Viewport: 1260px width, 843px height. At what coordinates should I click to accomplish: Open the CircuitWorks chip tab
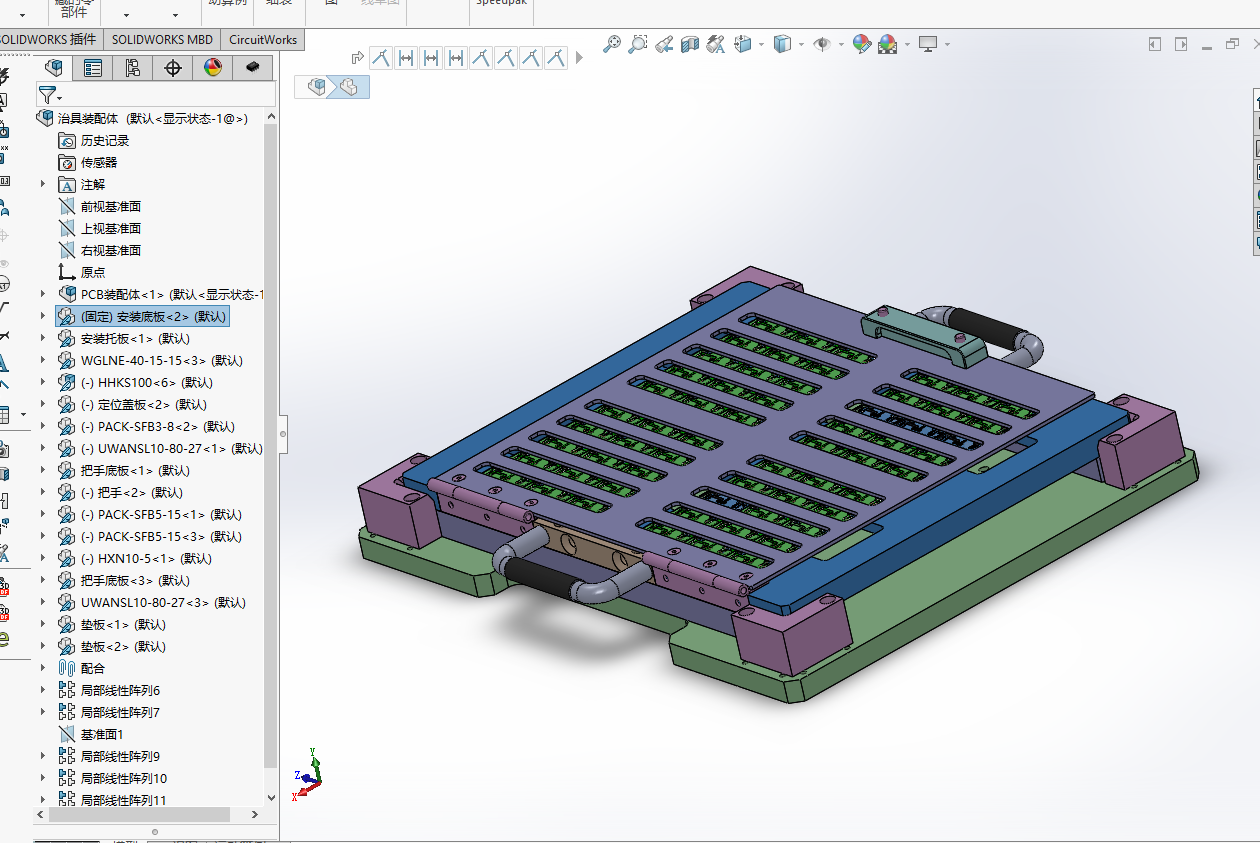pos(252,67)
